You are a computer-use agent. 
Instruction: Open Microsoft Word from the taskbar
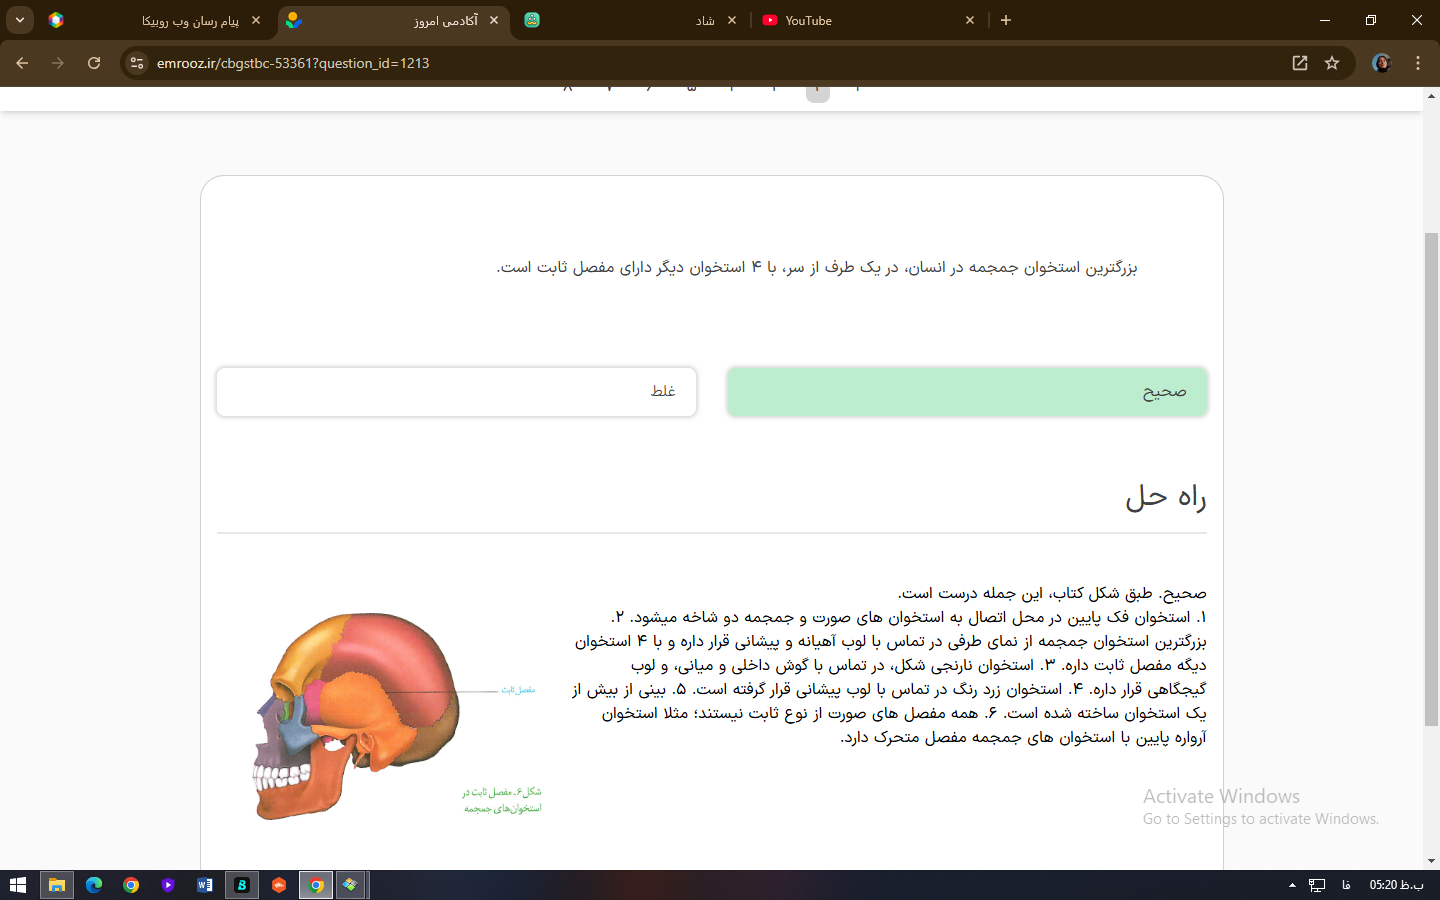coord(205,885)
